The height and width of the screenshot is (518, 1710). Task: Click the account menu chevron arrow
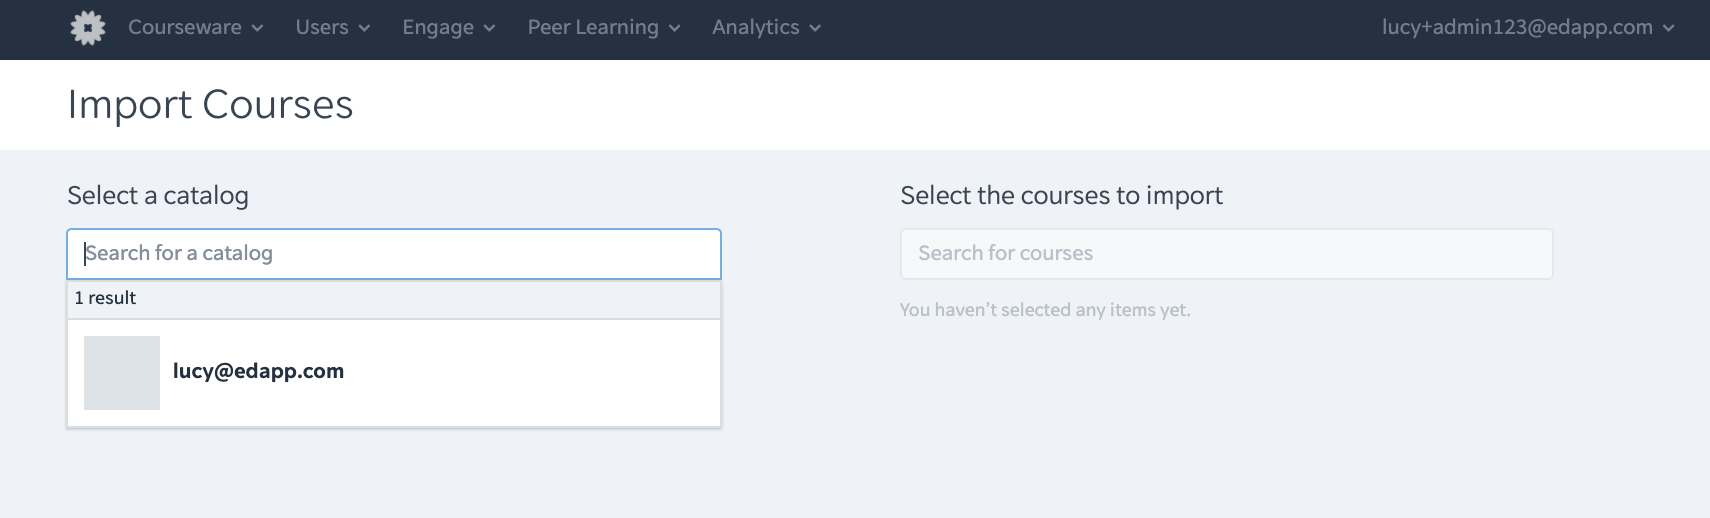[1668, 29]
